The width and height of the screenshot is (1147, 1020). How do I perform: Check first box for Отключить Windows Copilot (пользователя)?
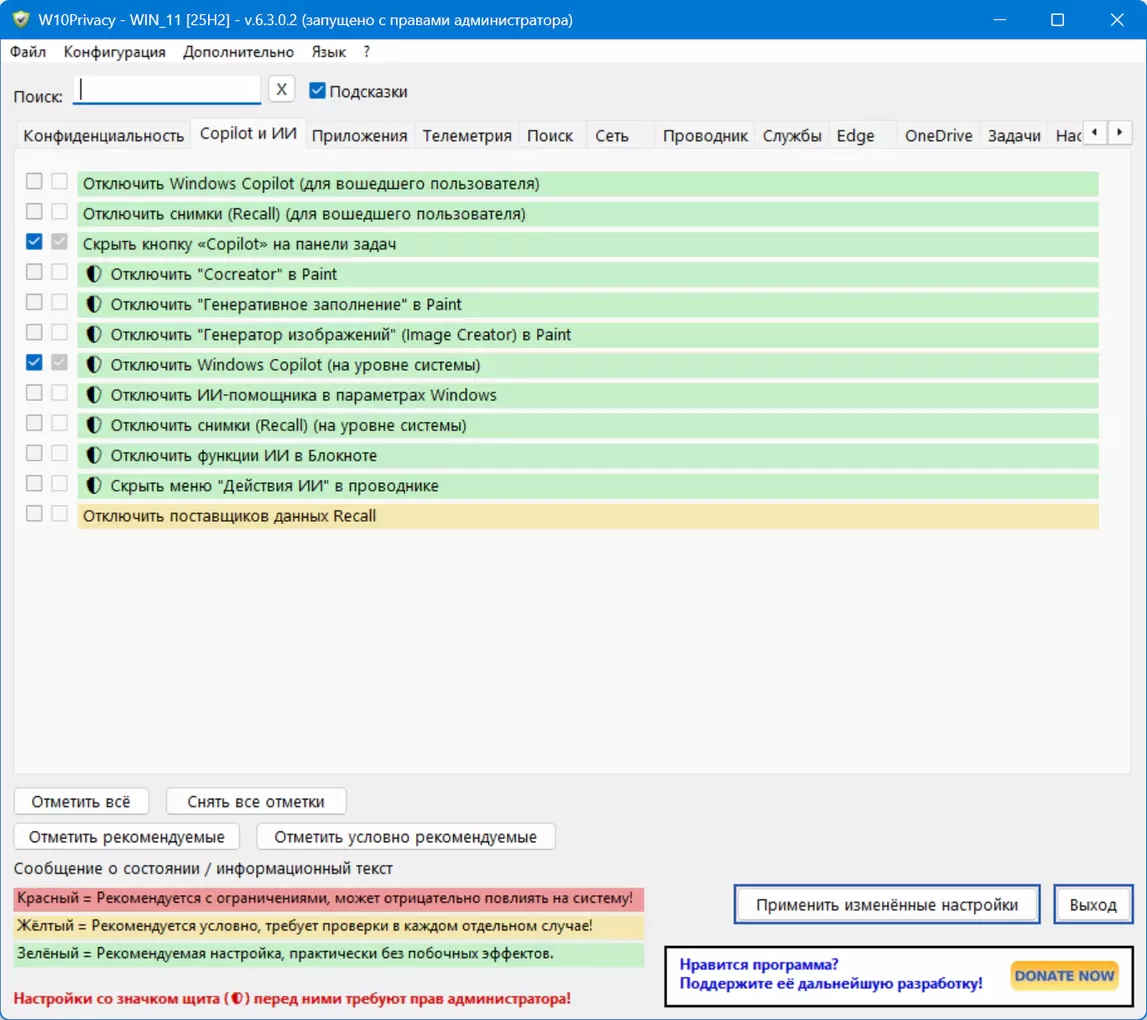tap(34, 181)
